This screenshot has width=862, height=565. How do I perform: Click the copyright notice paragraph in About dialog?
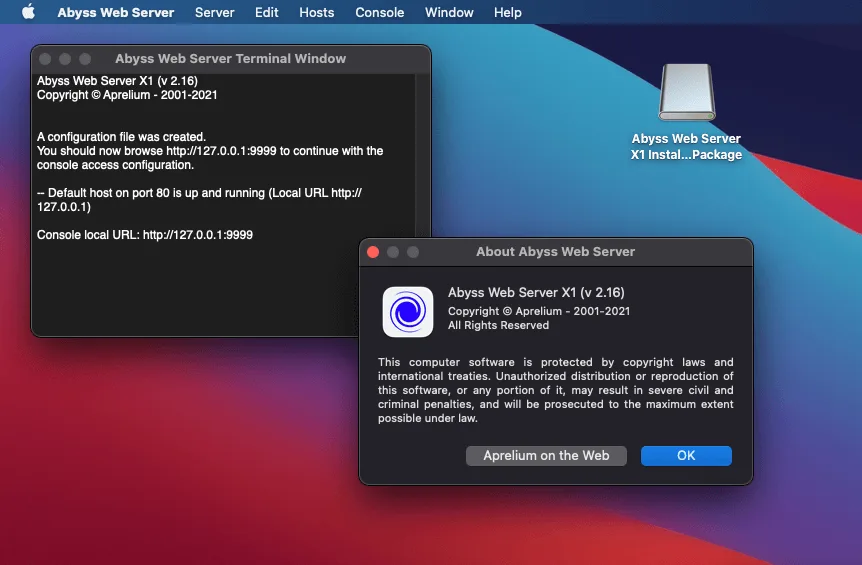(555, 390)
